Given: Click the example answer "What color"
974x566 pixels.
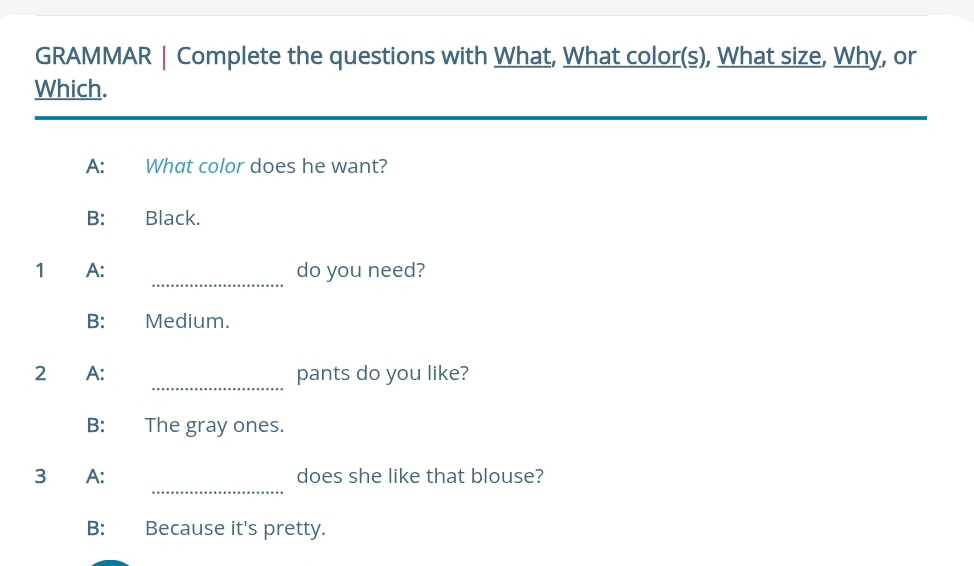Looking at the screenshot, I should [195, 166].
